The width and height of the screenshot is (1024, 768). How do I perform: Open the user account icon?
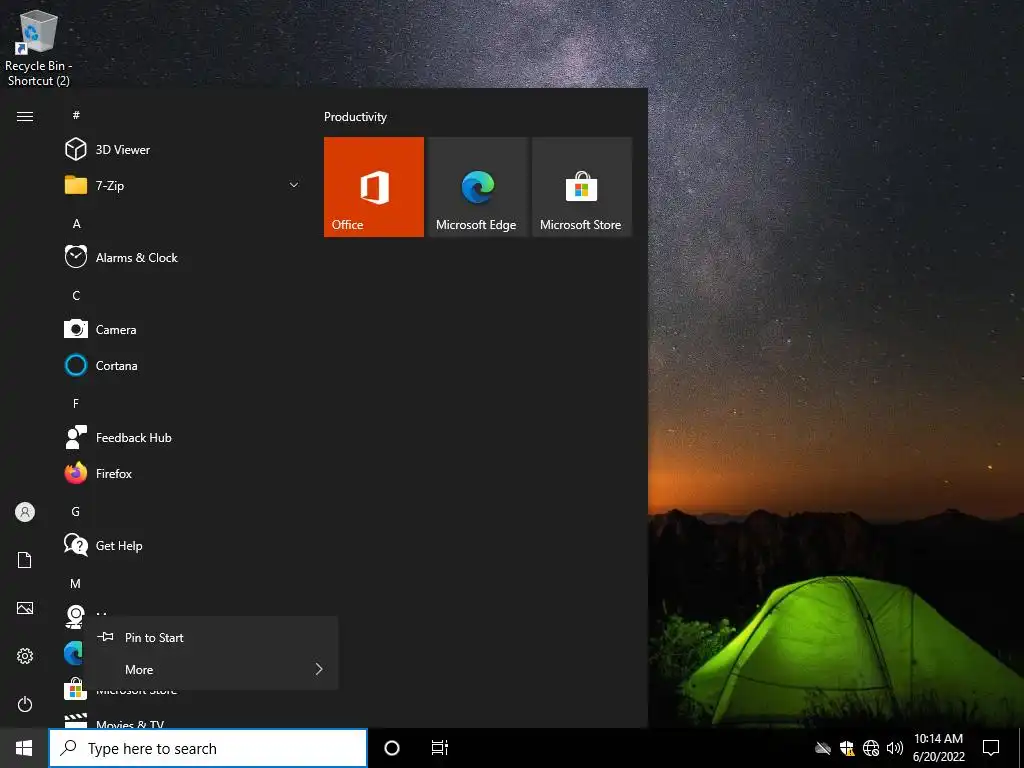[x=25, y=512]
